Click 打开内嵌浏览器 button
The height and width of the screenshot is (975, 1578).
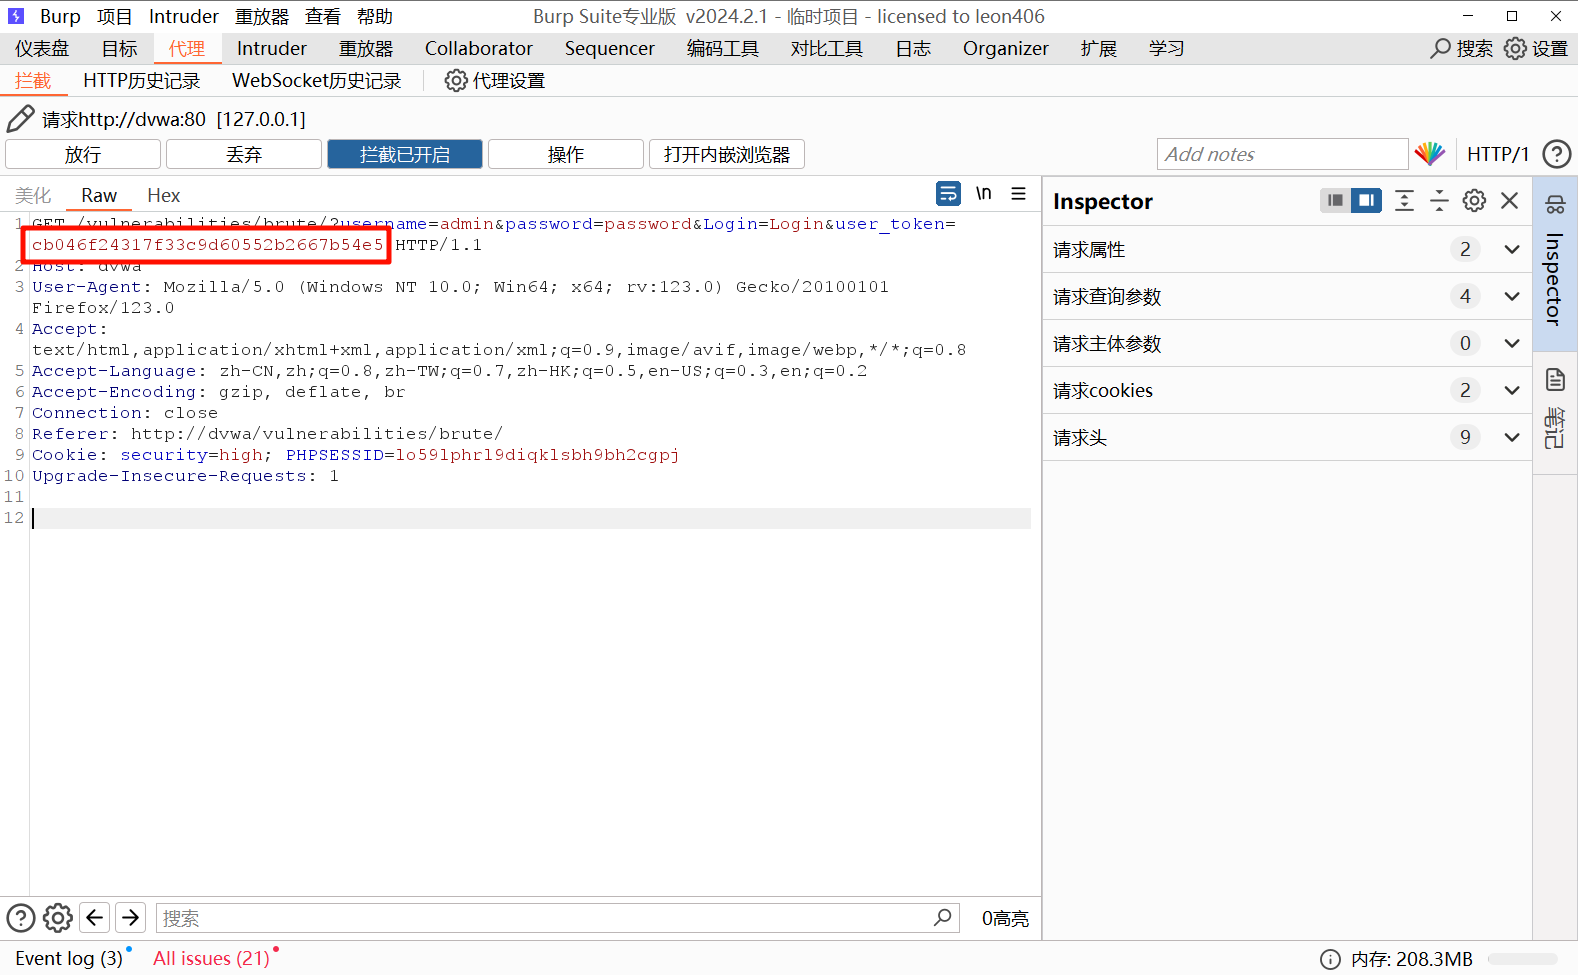pyautogui.click(x=727, y=154)
